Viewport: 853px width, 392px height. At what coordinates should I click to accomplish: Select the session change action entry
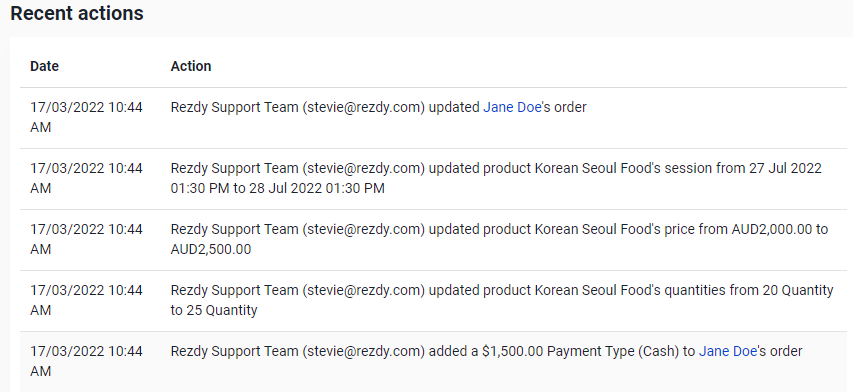point(496,178)
